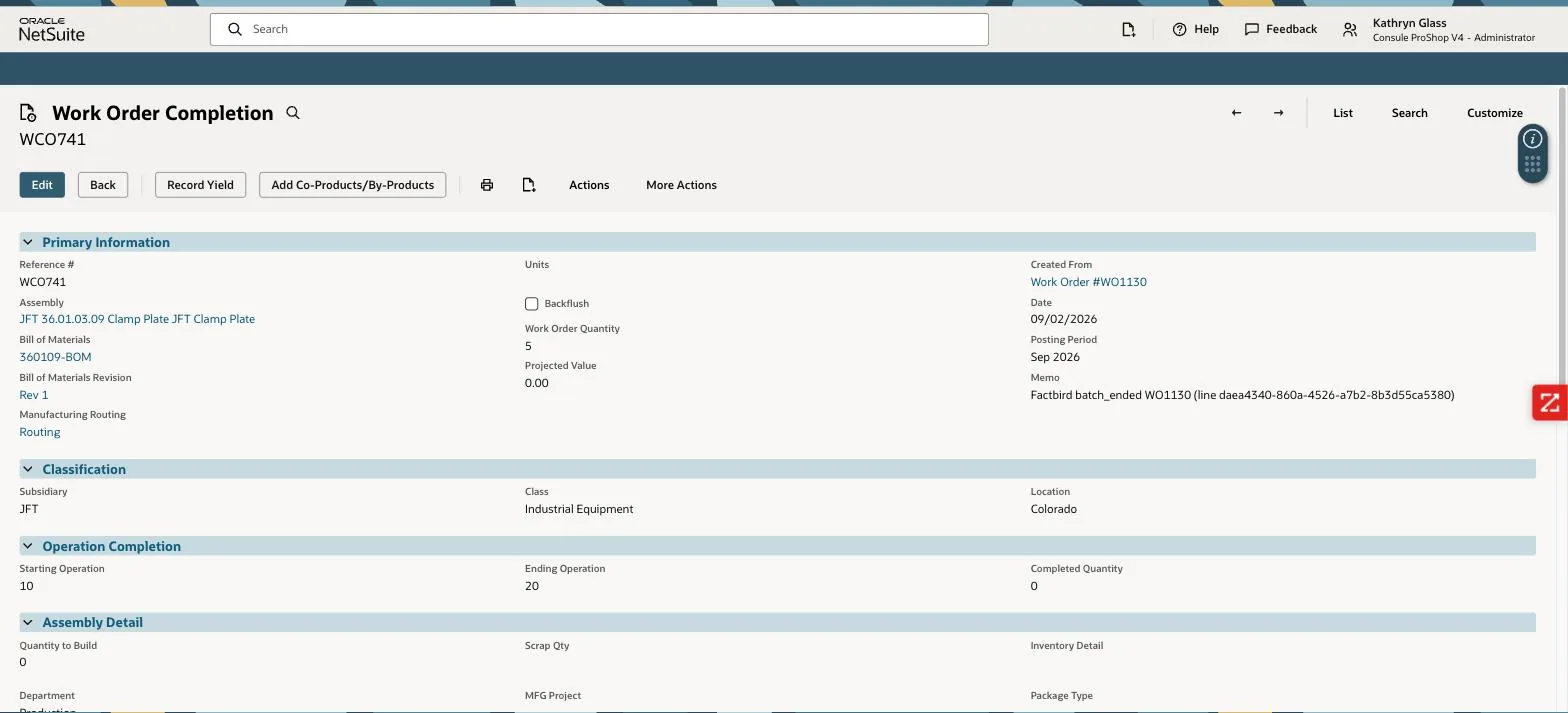Click the Inventory Detail label
Image resolution: width=1568 pixels, height=713 pixels.
pos(1066,645)
